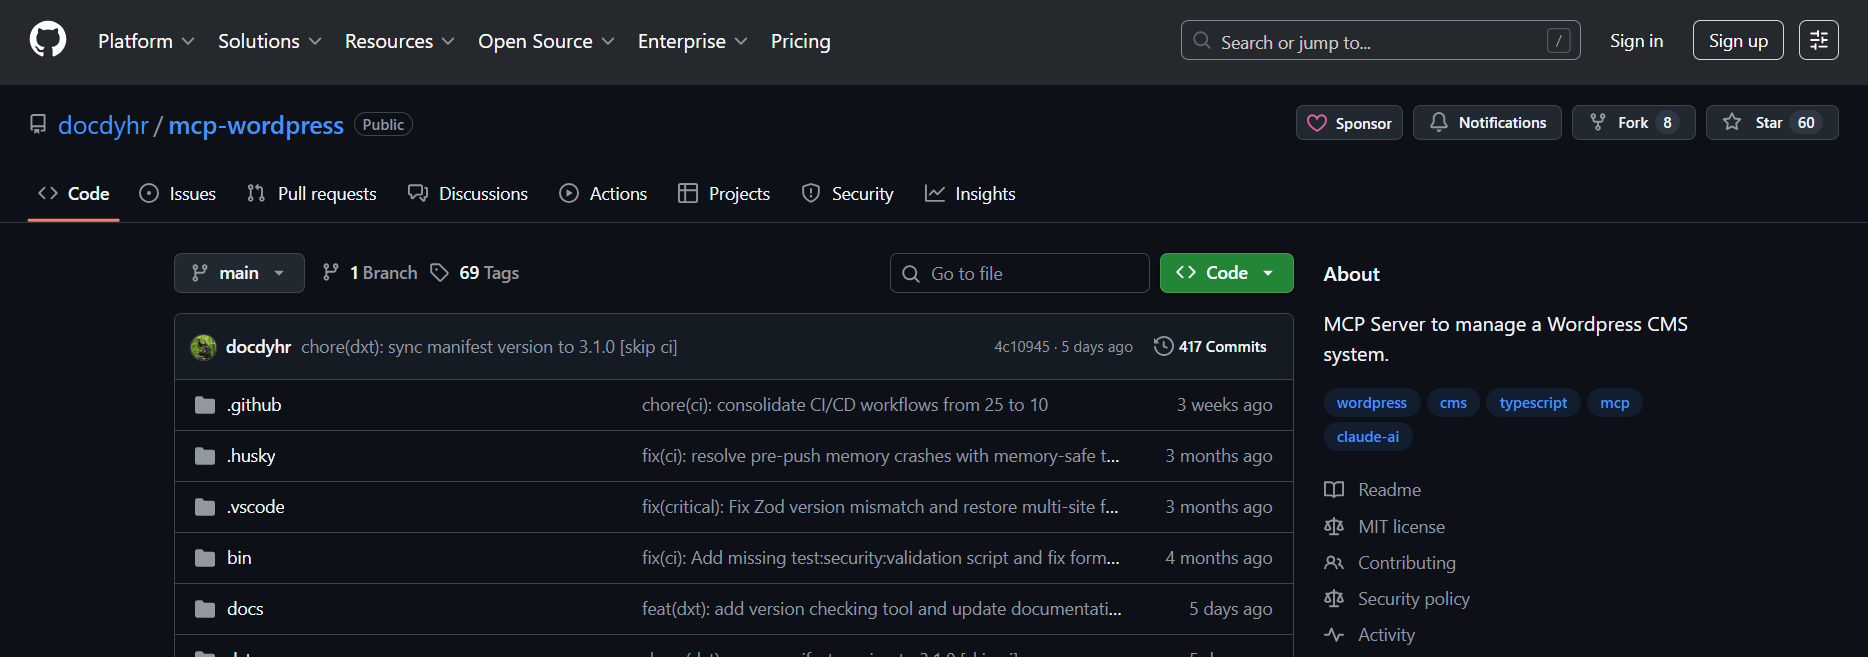
Task: View the 1 Branch link
Action: click(370, 273)
